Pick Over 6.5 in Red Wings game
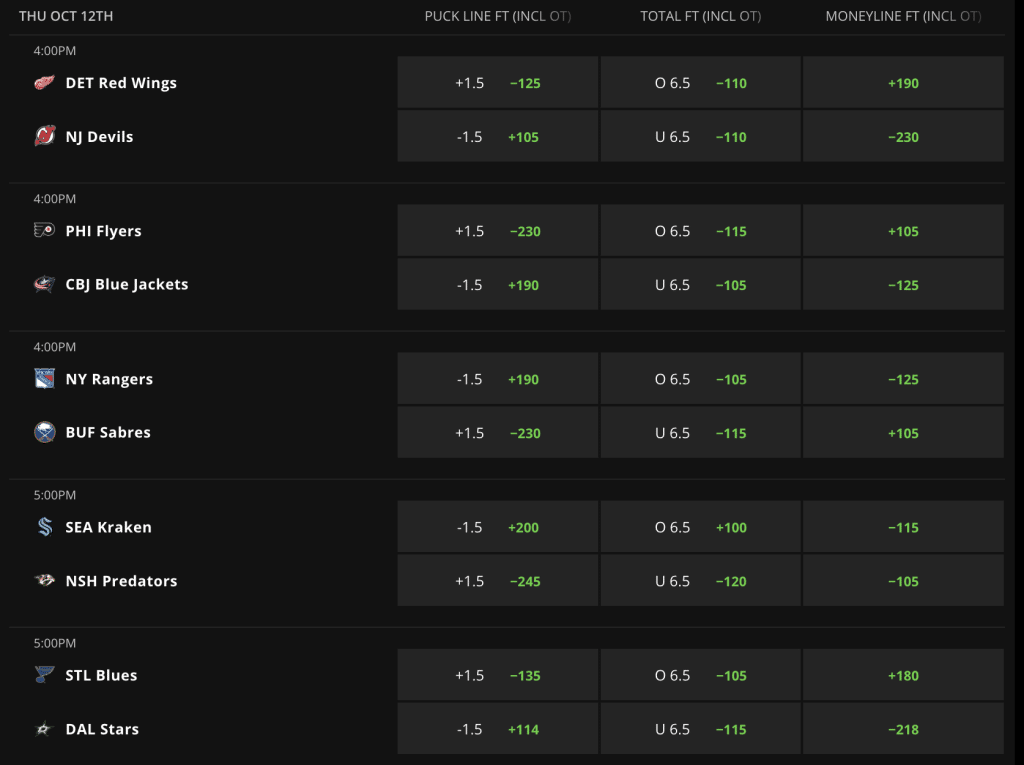Screen dimensions: 1024x765 [701, 82]
